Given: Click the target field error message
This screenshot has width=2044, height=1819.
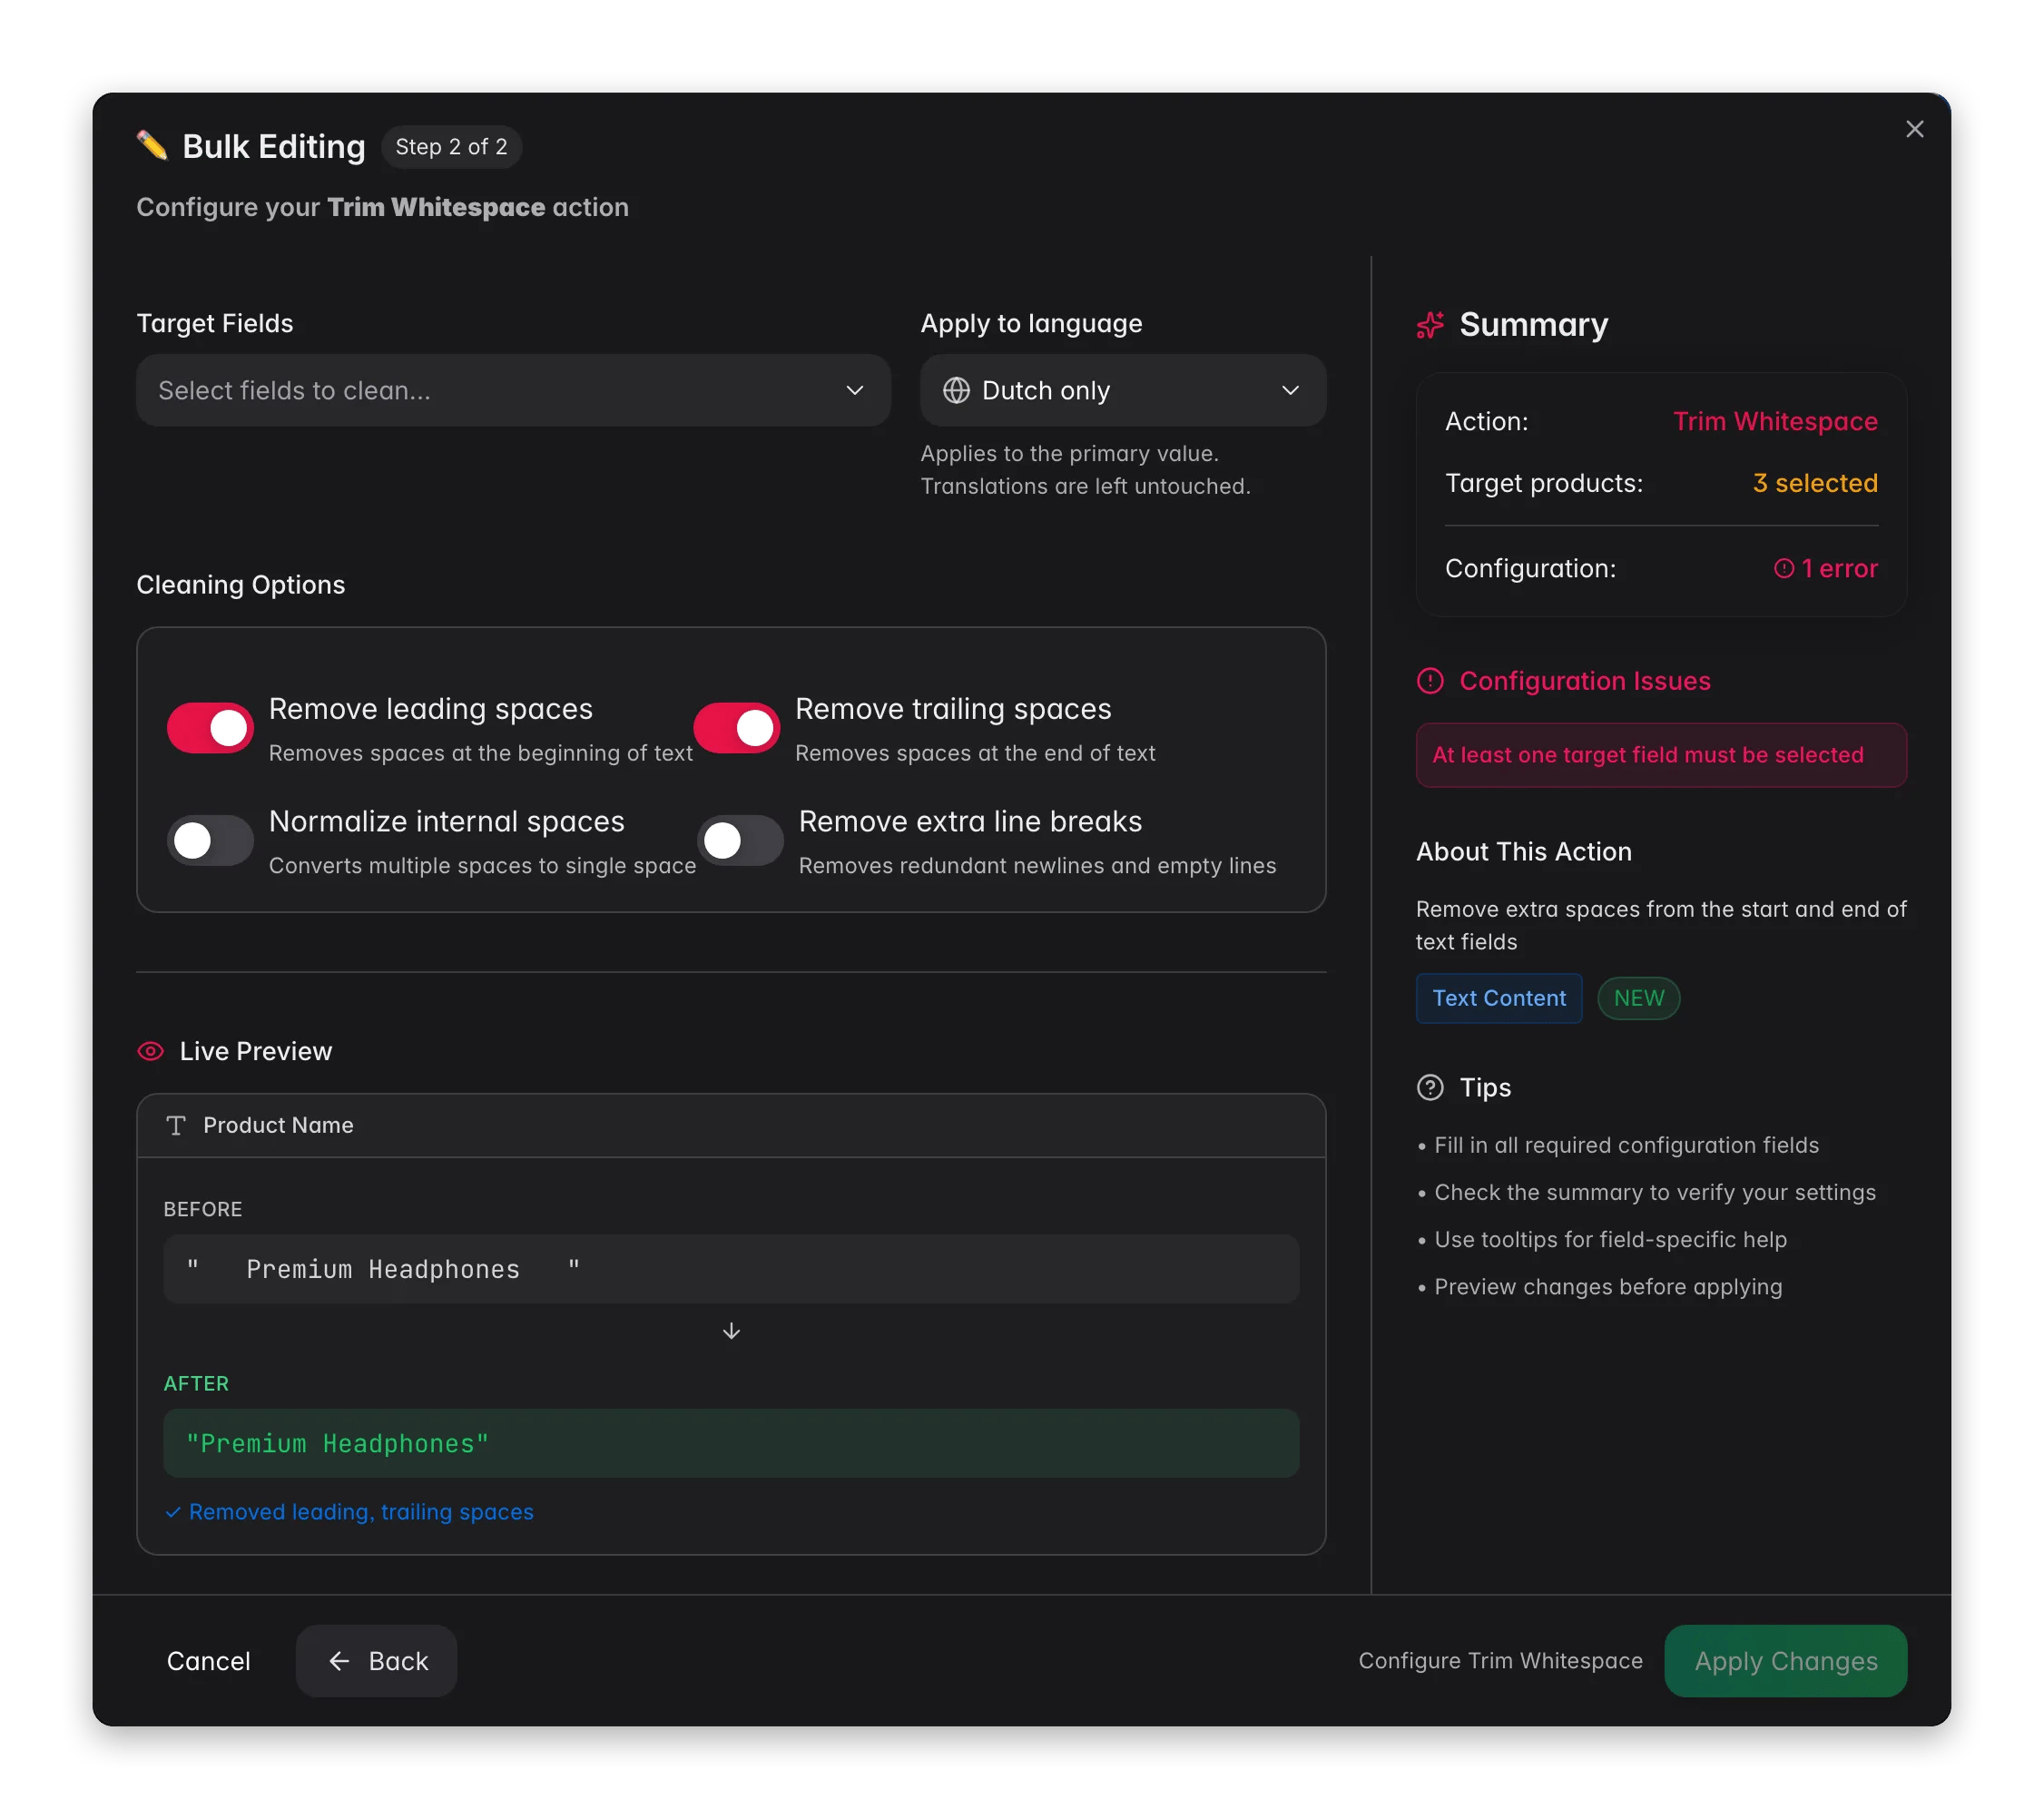Looking at the screenshot, I should pyautogui.click(x=1661, y=755).
